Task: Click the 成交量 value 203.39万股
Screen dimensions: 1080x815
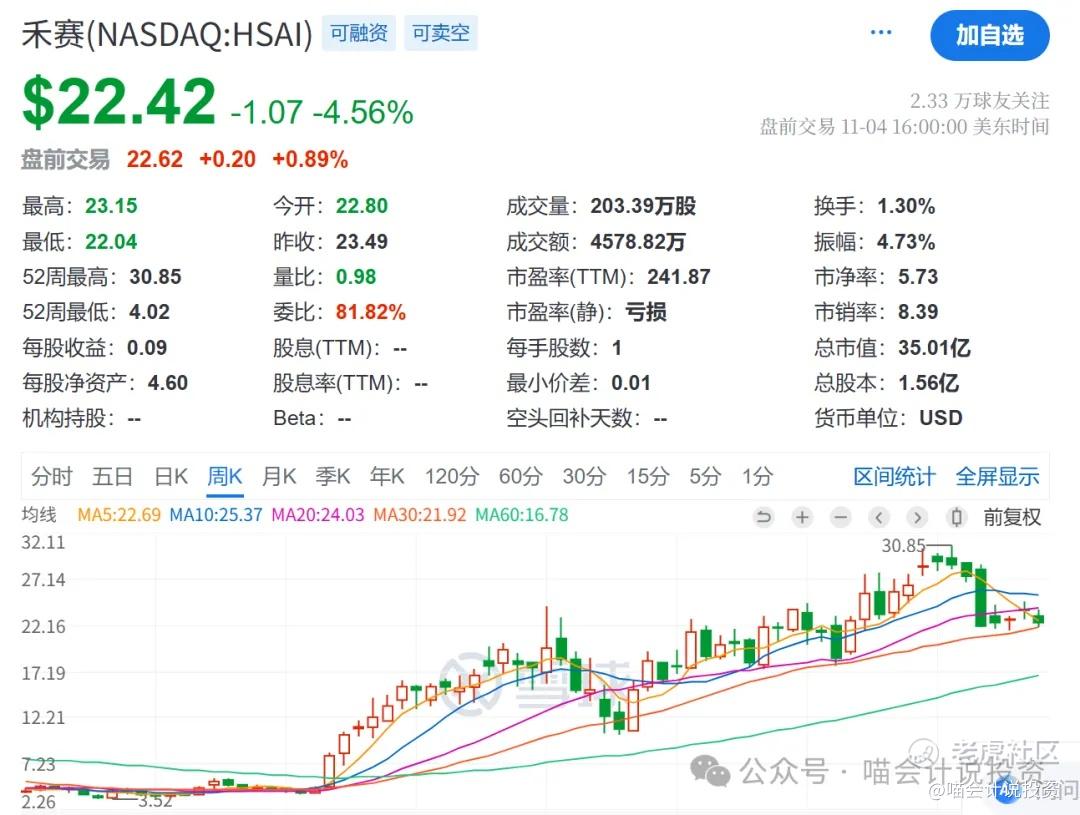Action: (x=643, y=205)
